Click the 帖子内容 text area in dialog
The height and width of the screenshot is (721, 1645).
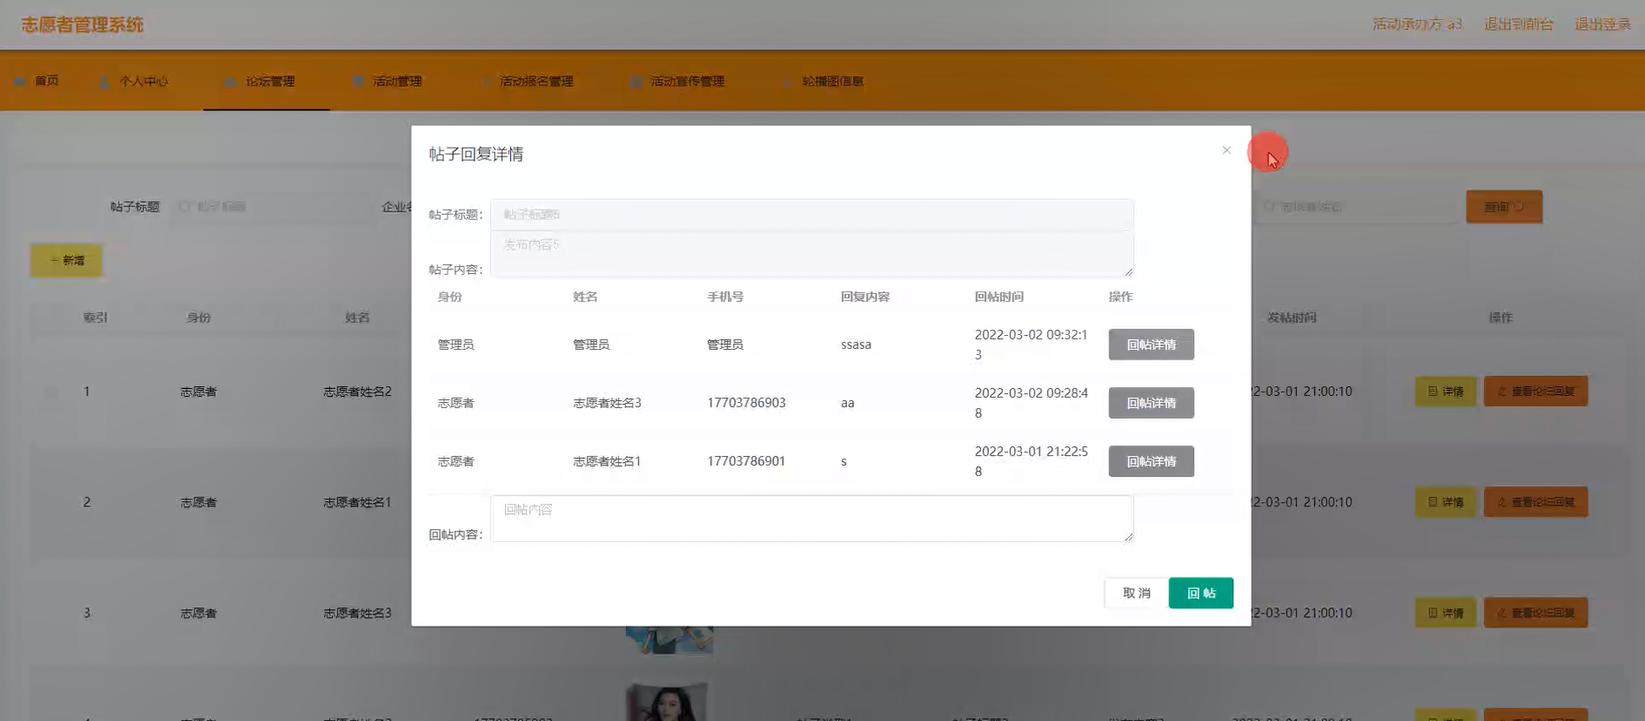click(x=811, y=254)
